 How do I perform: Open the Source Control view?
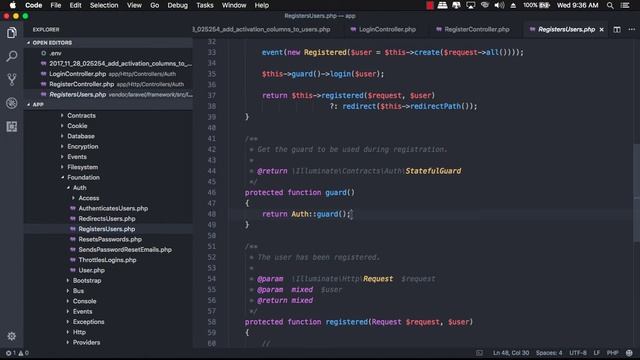pos(11,79)
